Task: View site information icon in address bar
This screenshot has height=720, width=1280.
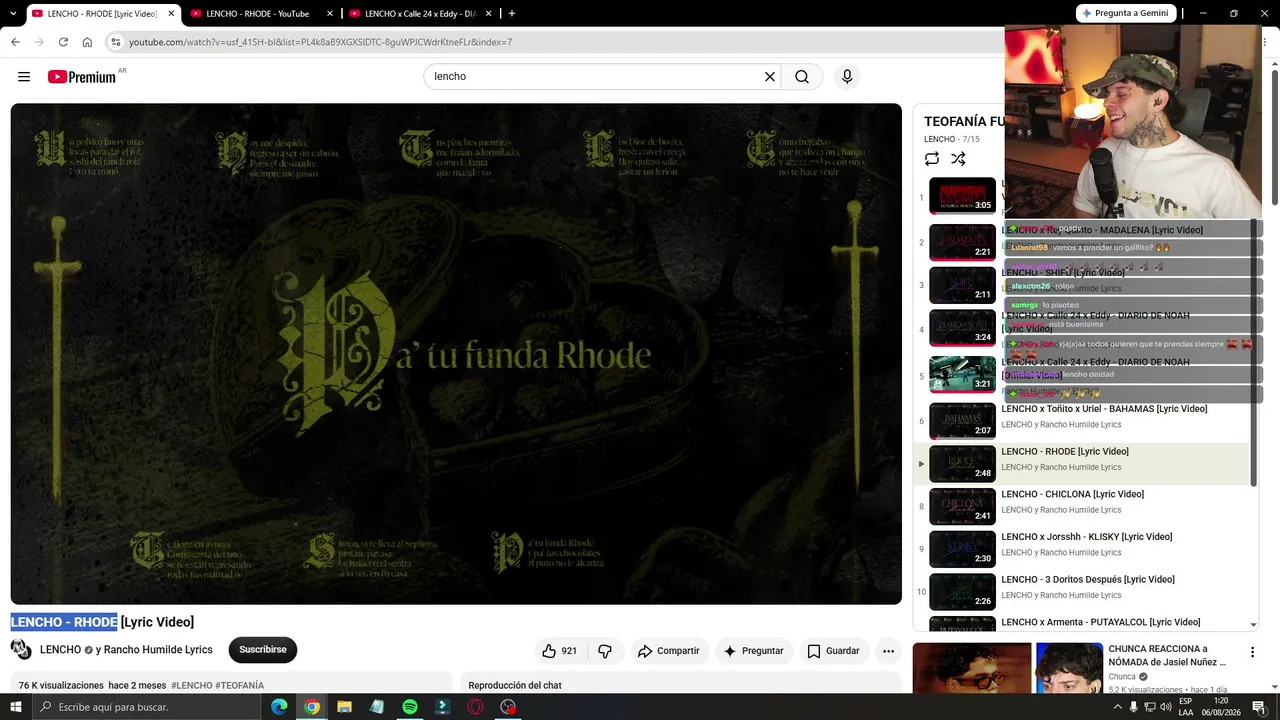Action: point(116,42)
